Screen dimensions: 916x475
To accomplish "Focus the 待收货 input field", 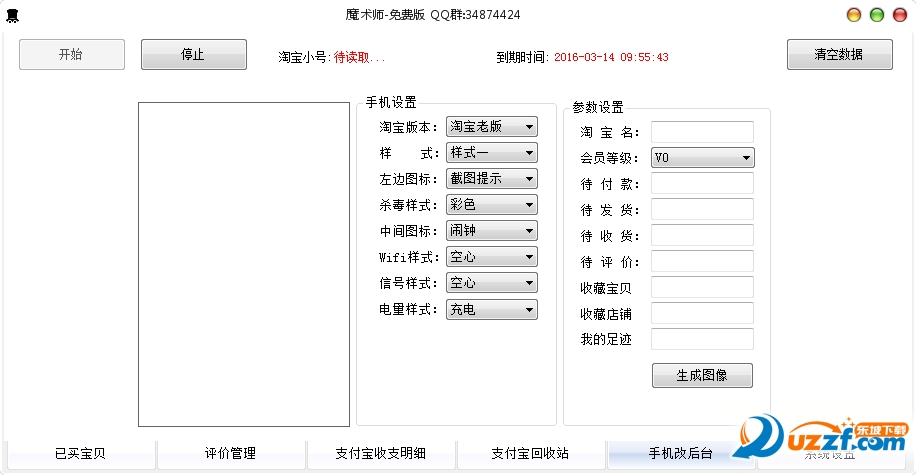I will pyautogui.click(x=702, y=235).
